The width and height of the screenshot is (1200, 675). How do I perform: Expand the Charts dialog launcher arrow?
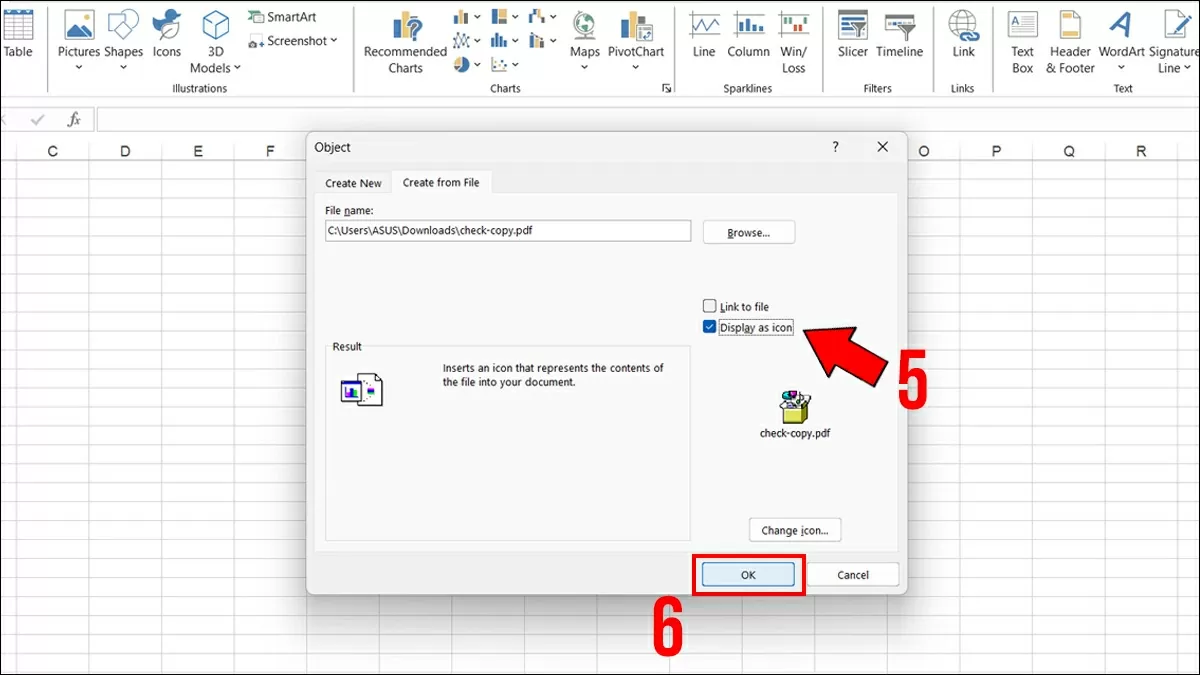[667, 89]
